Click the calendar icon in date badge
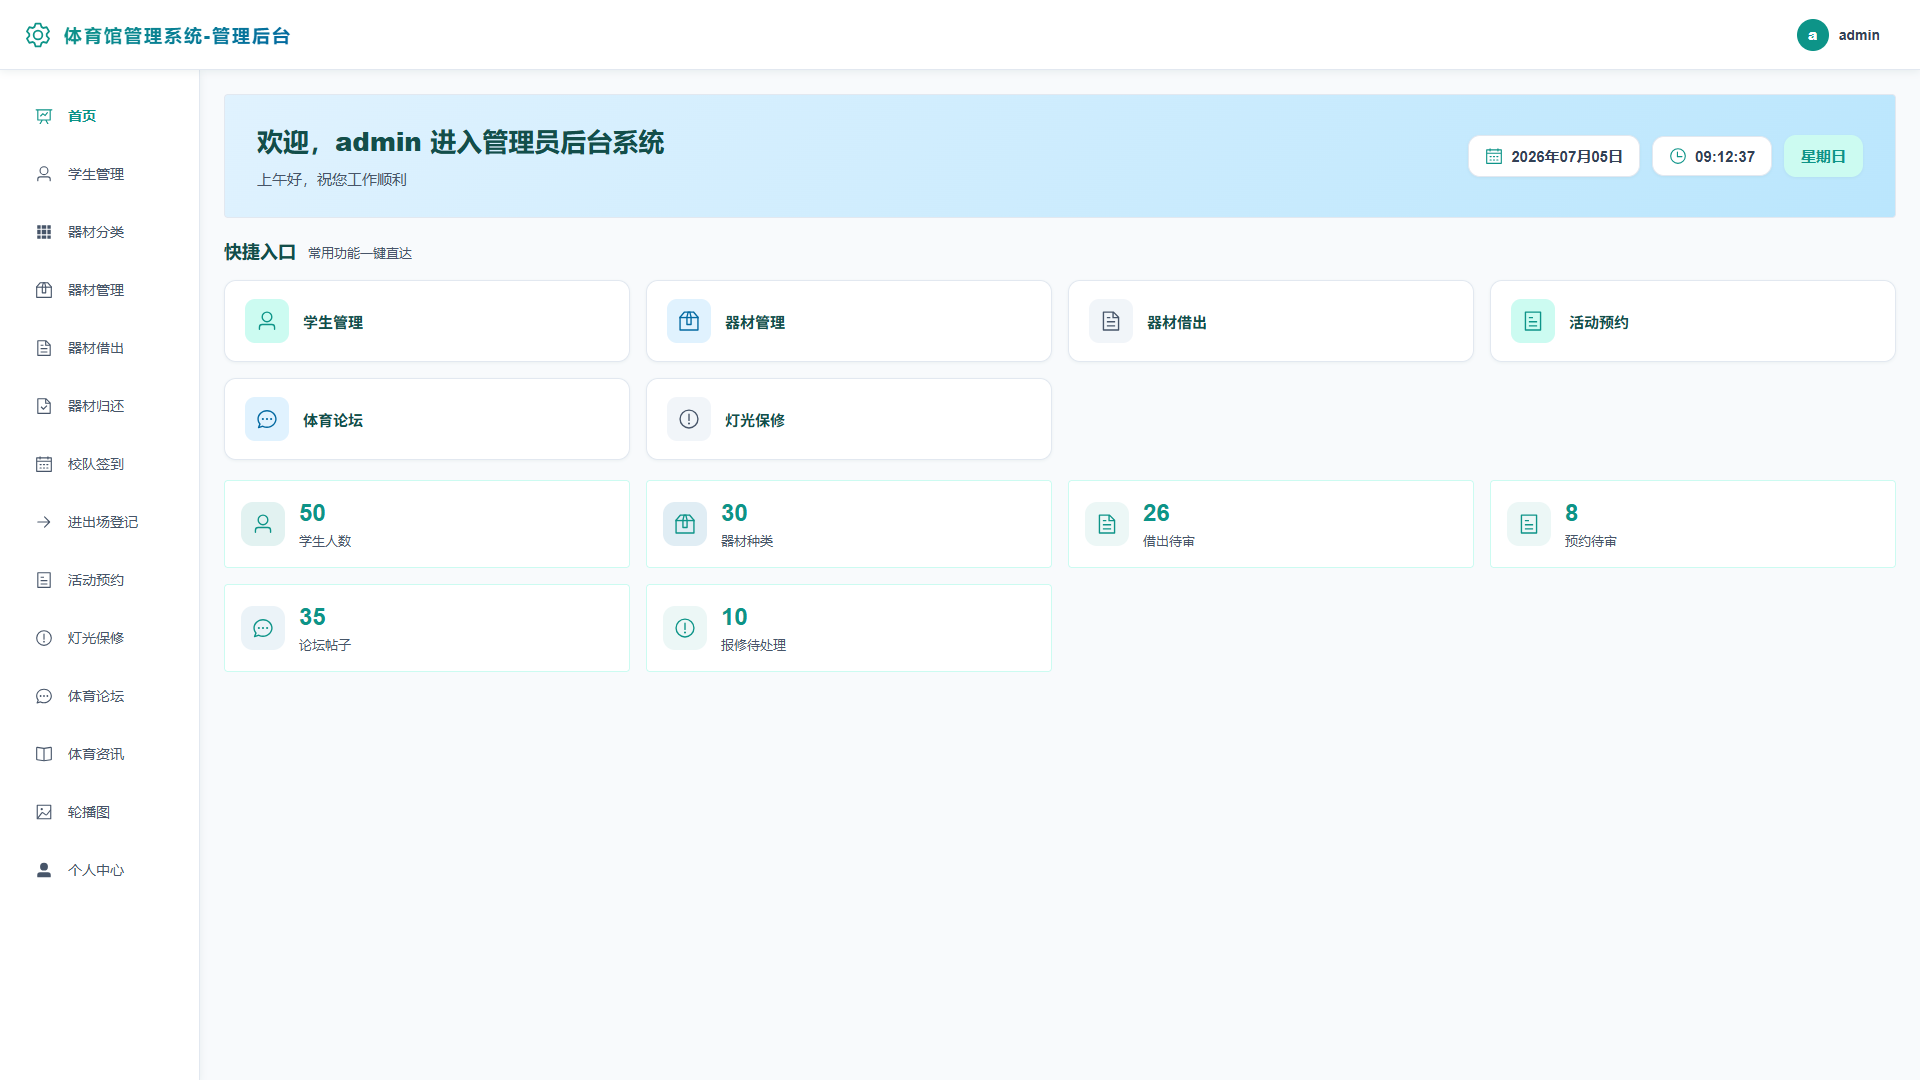This screenshot has height=1080, width=1920. point(1494,156)
